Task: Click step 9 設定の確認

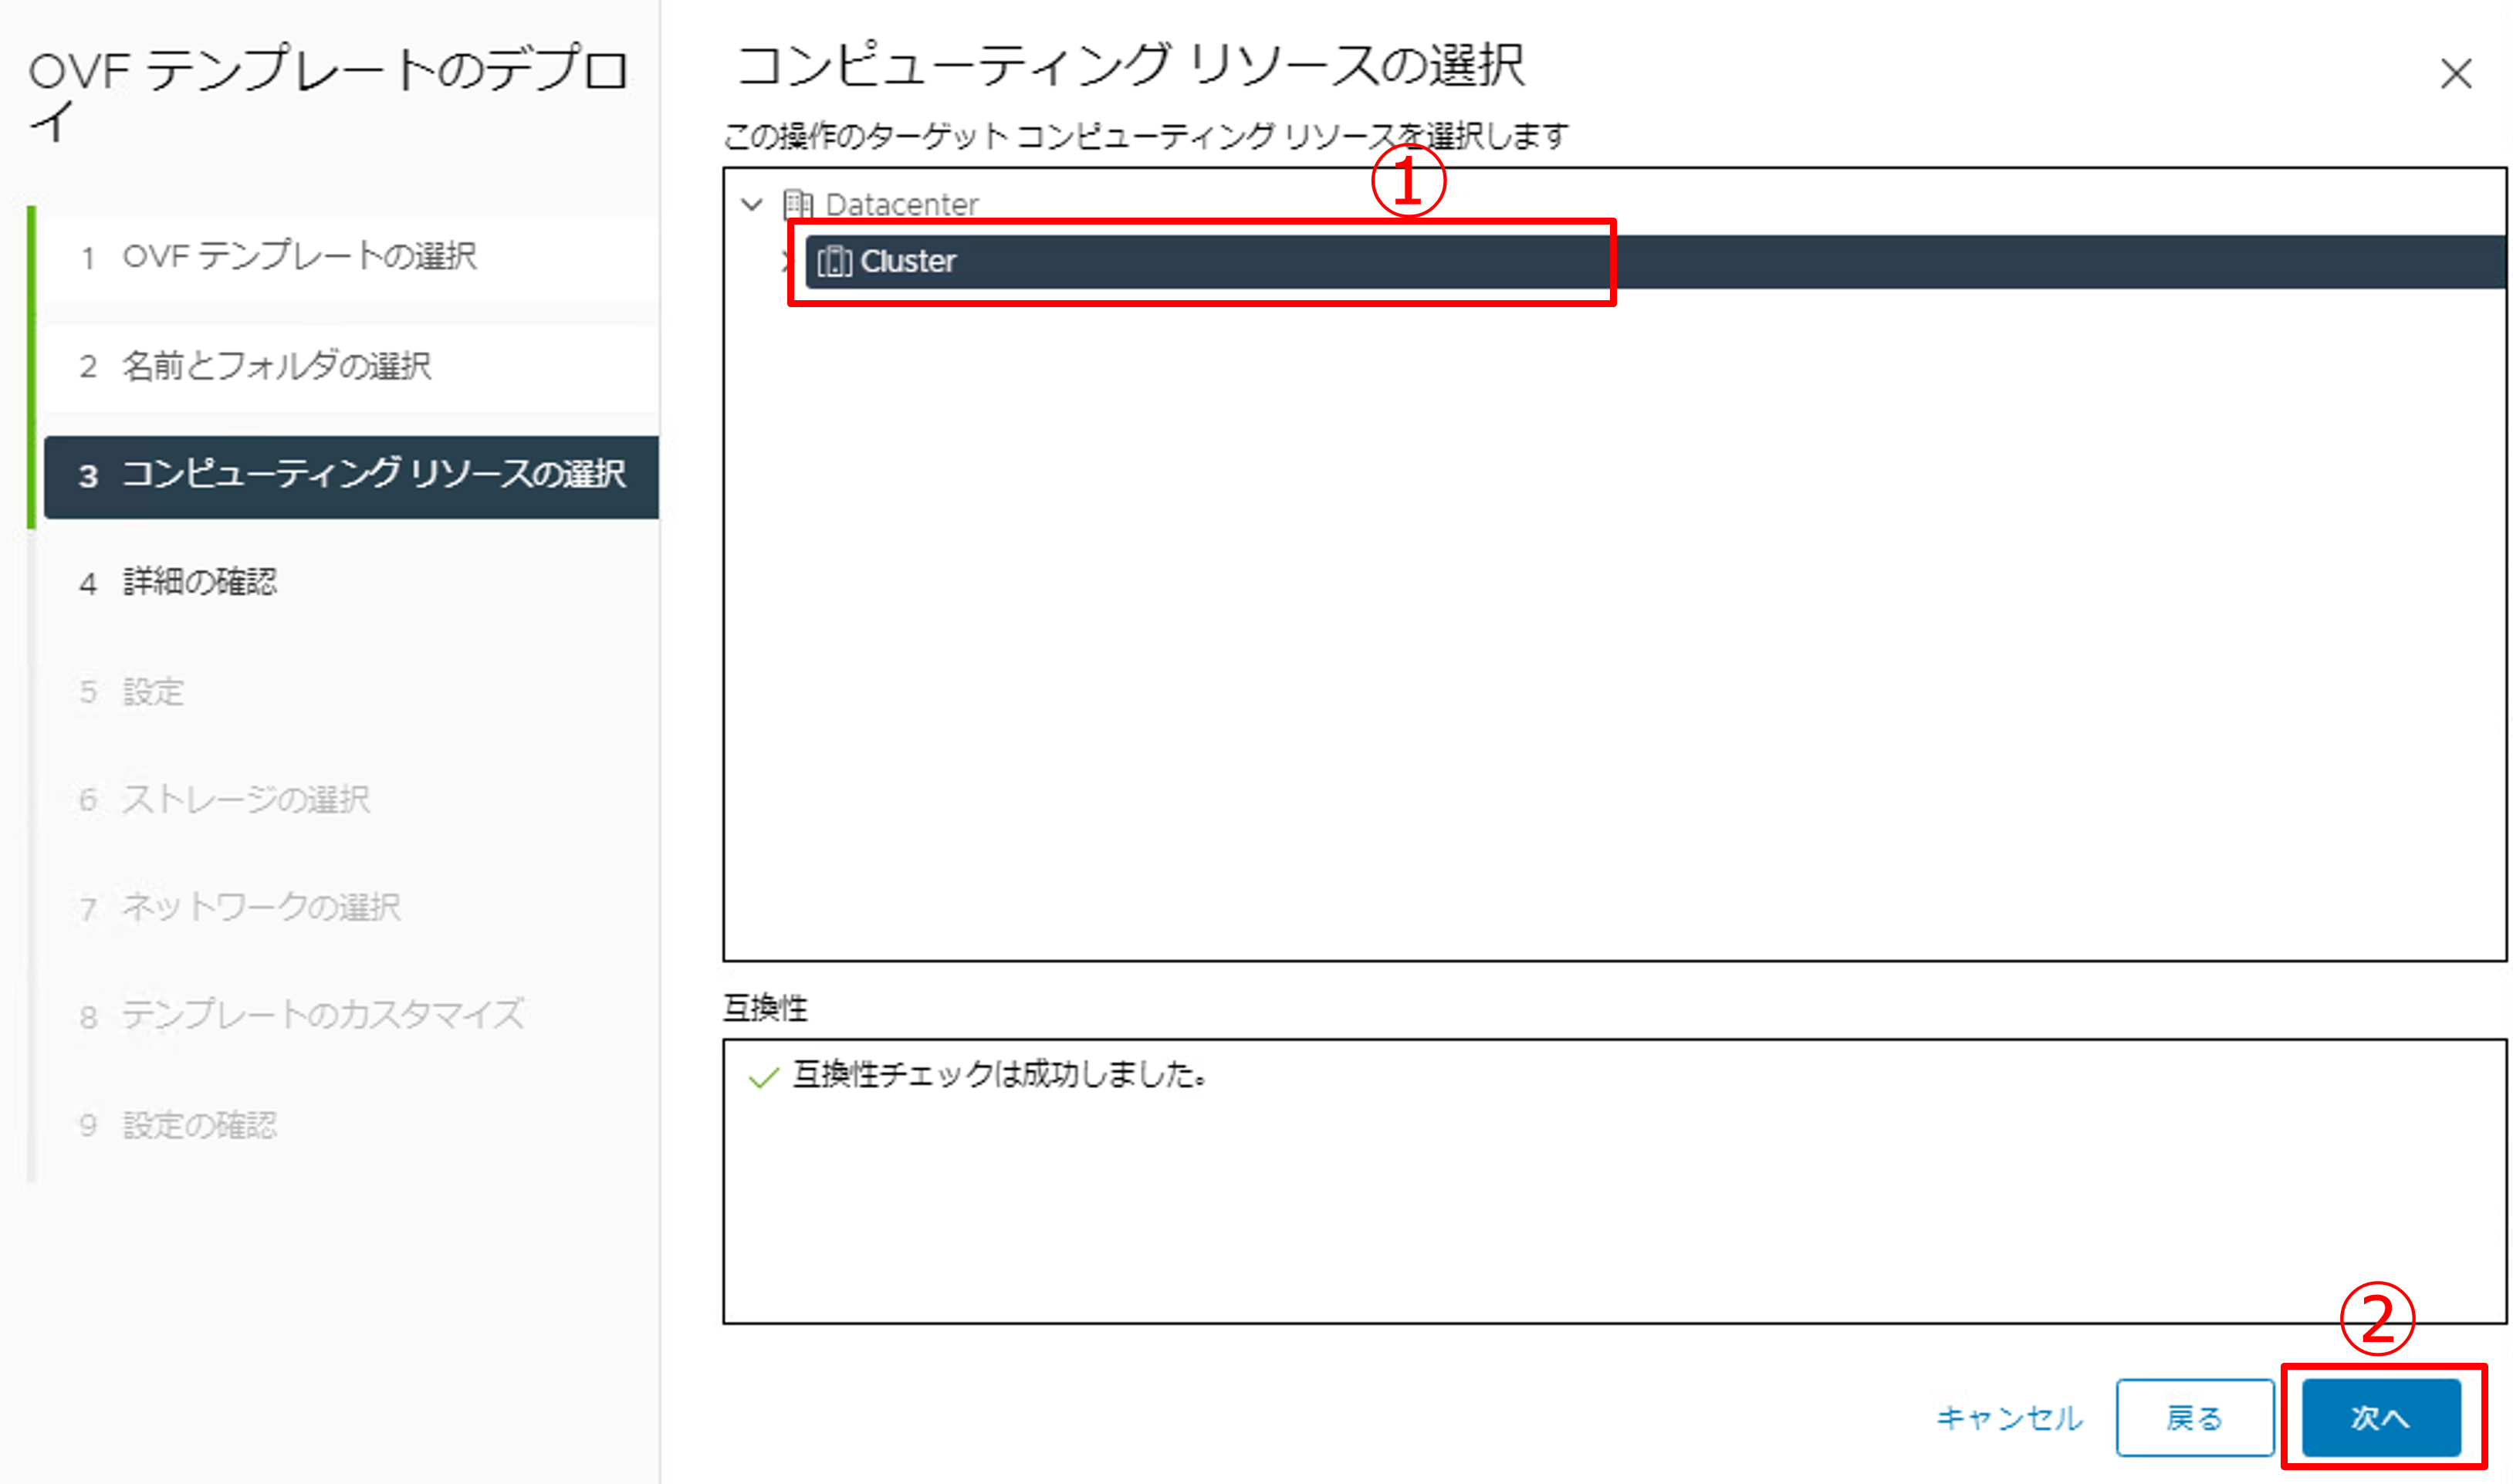Action: [199, 1125]
